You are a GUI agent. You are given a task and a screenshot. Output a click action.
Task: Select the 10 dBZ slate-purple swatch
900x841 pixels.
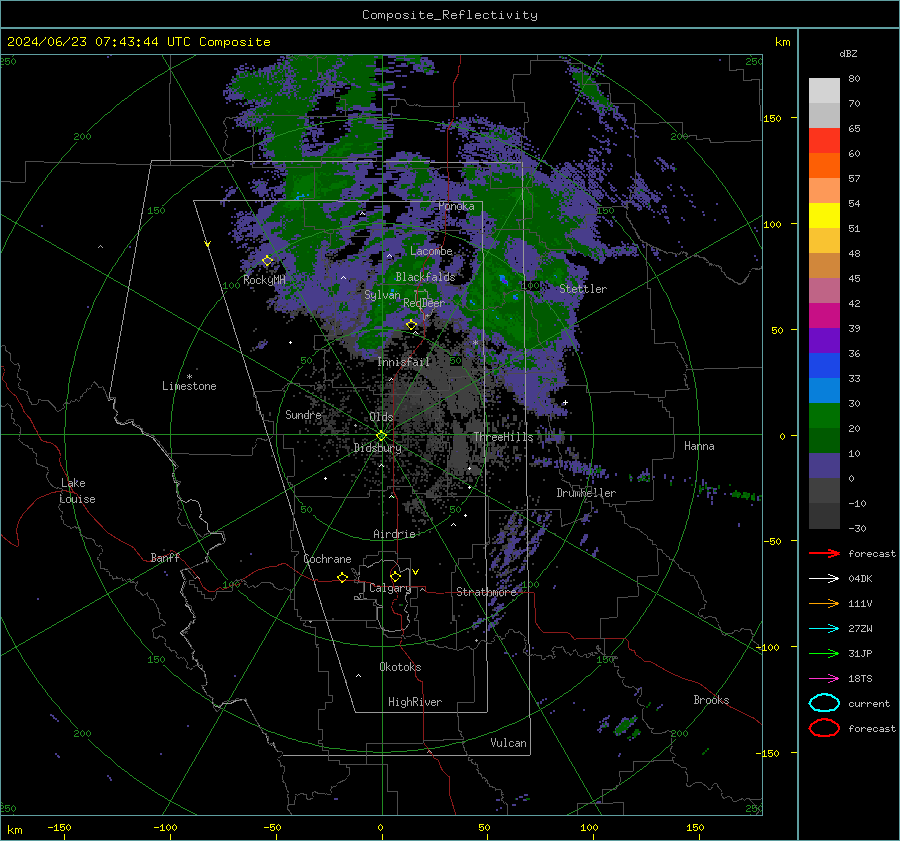[x=824, y=466]
